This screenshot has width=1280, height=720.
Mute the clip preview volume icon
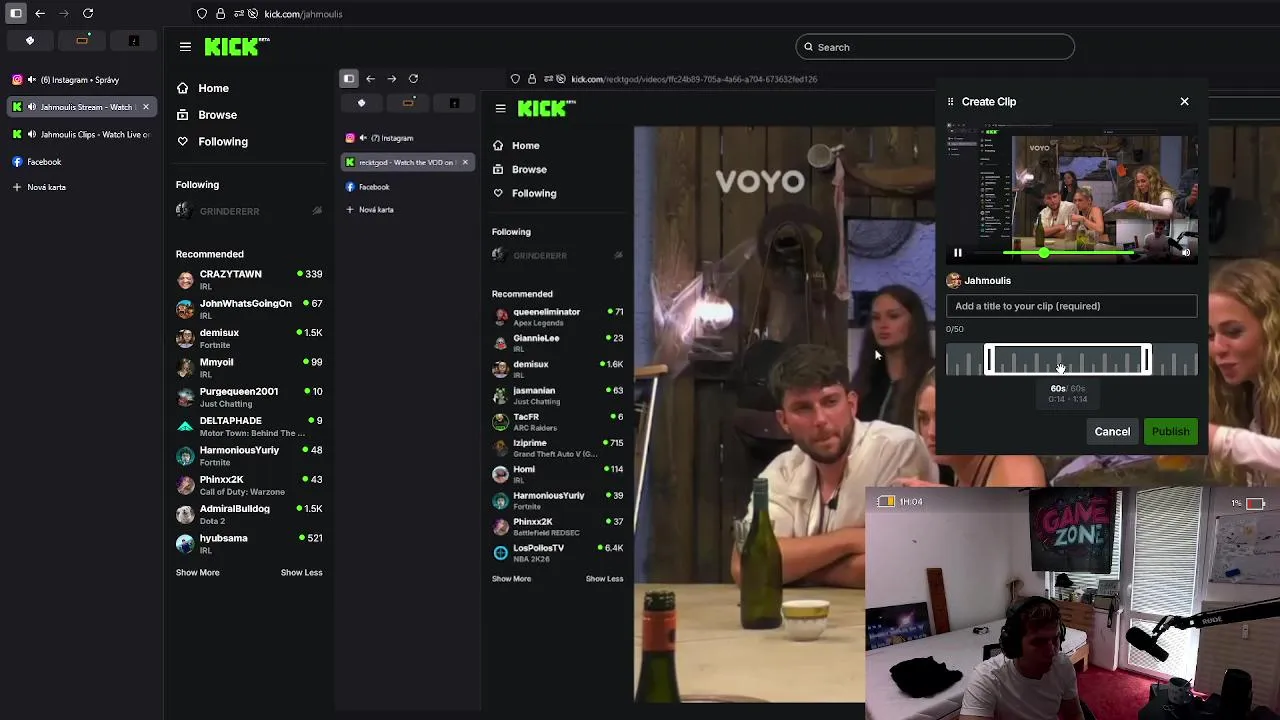click(1186, 253)
